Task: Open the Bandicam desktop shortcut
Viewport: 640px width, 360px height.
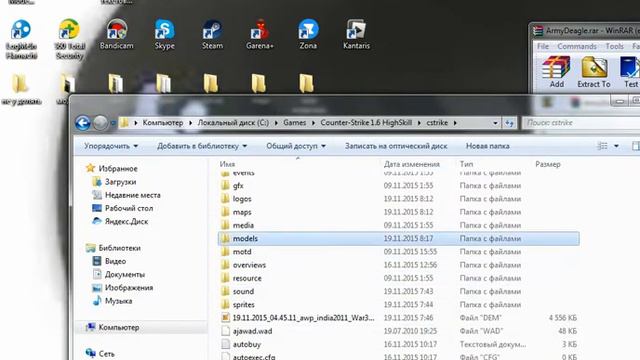Action: pos(116,35)
